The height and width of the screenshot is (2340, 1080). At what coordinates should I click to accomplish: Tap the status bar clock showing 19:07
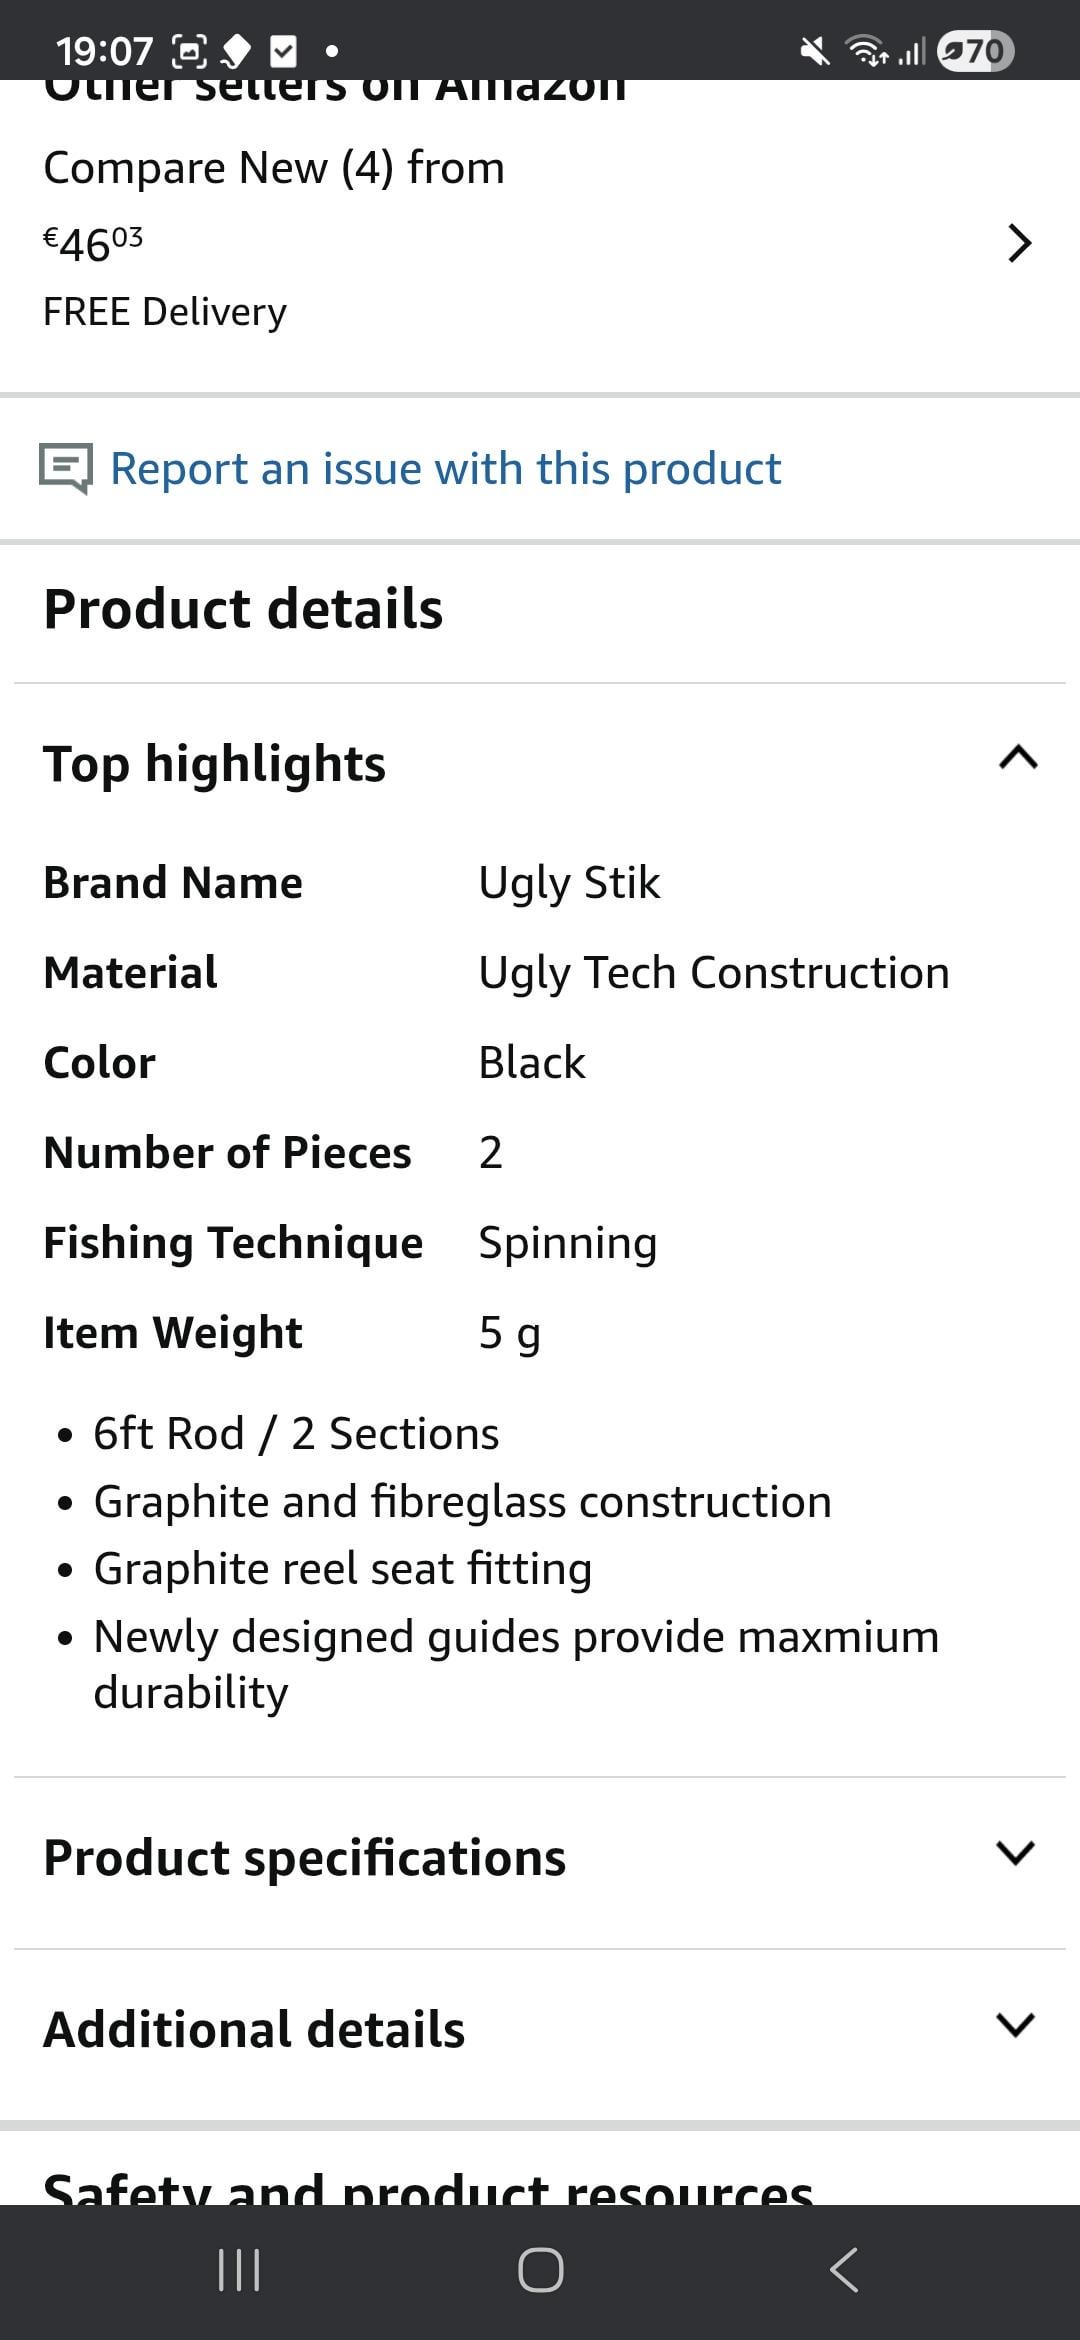pos(104,50)
